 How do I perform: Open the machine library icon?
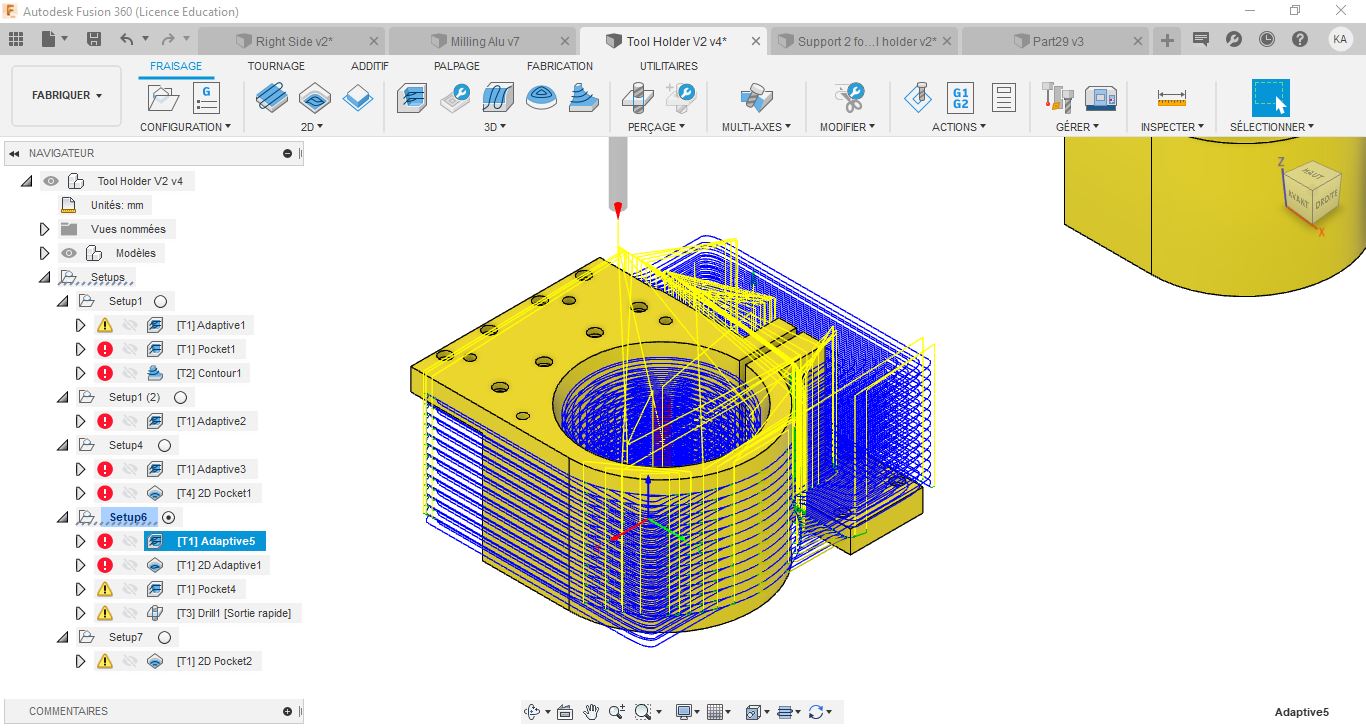tap(1100, 98)
